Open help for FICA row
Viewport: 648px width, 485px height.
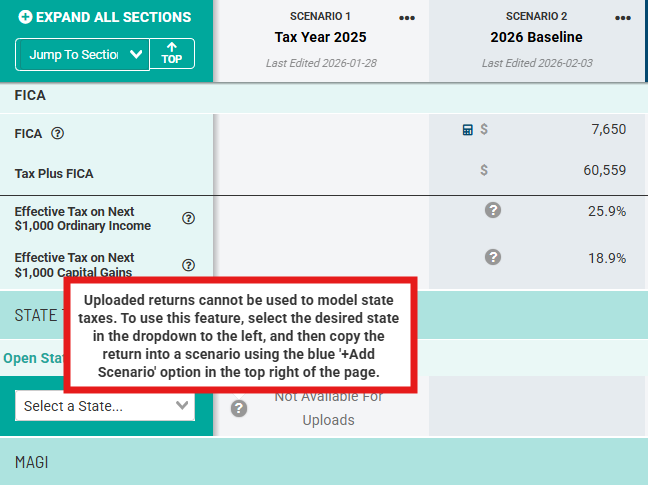(58, 133)
